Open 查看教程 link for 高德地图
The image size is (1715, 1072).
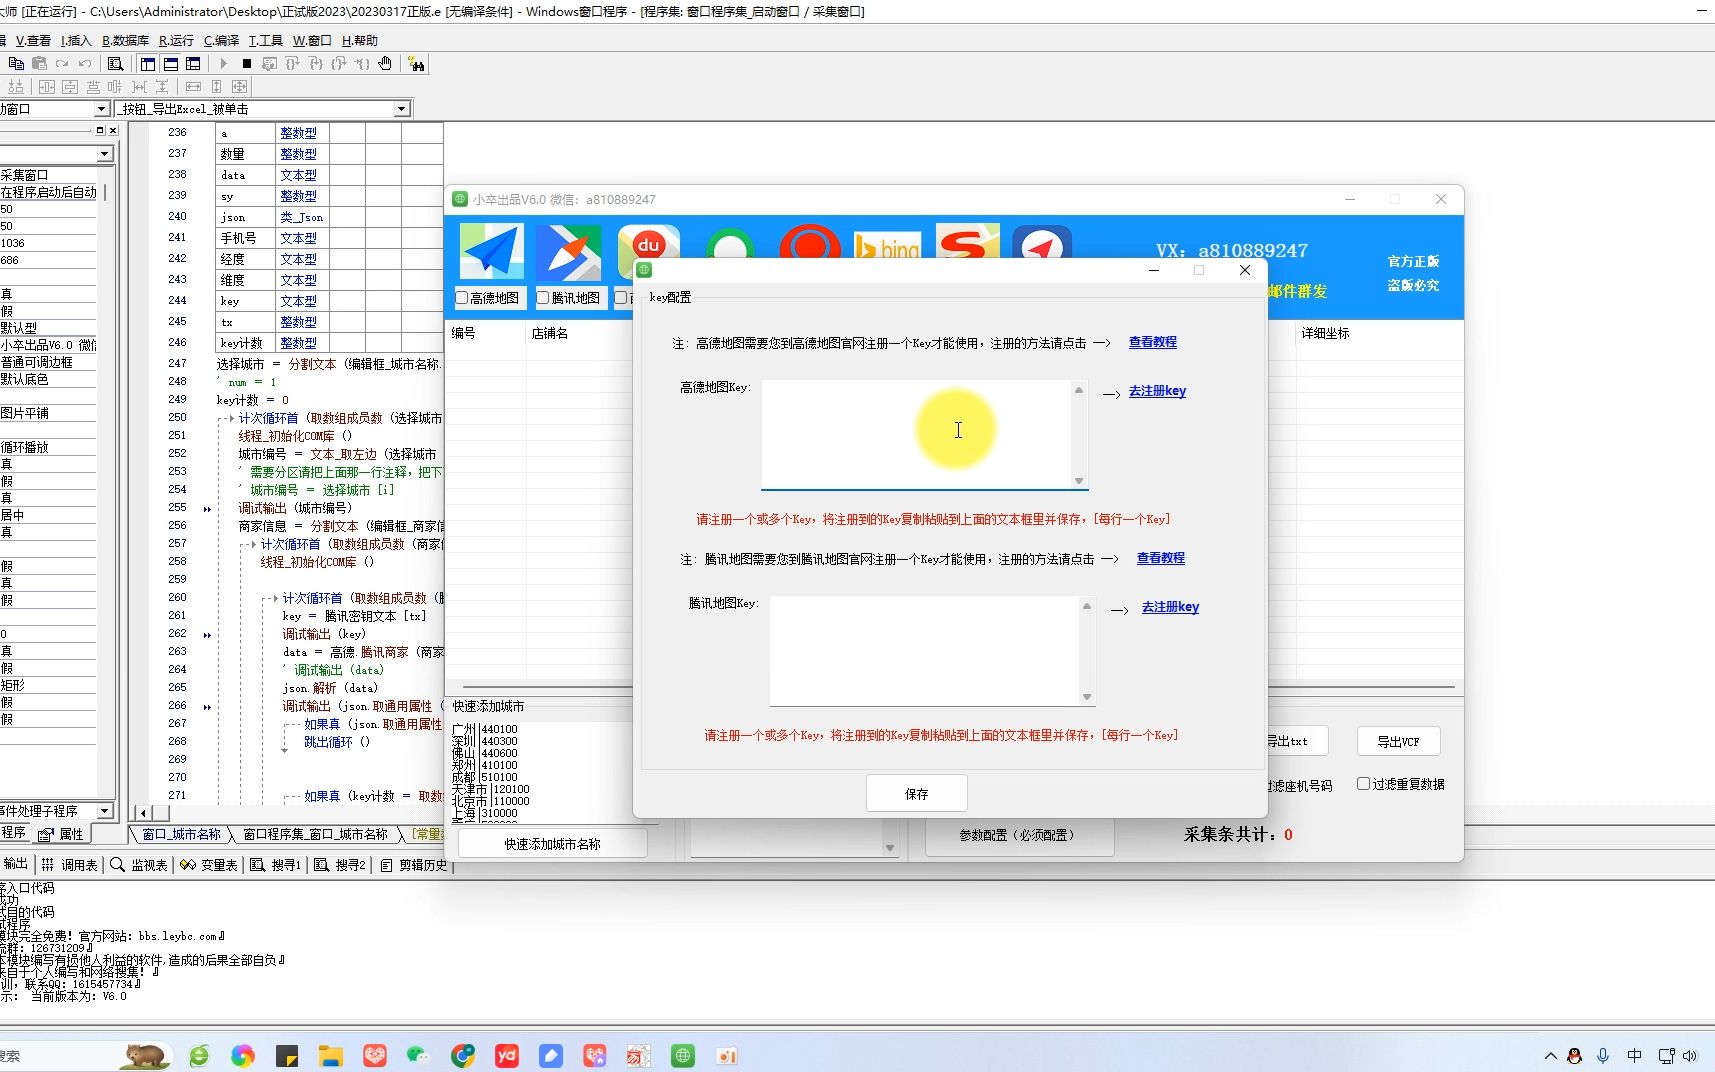(1152, 342)
